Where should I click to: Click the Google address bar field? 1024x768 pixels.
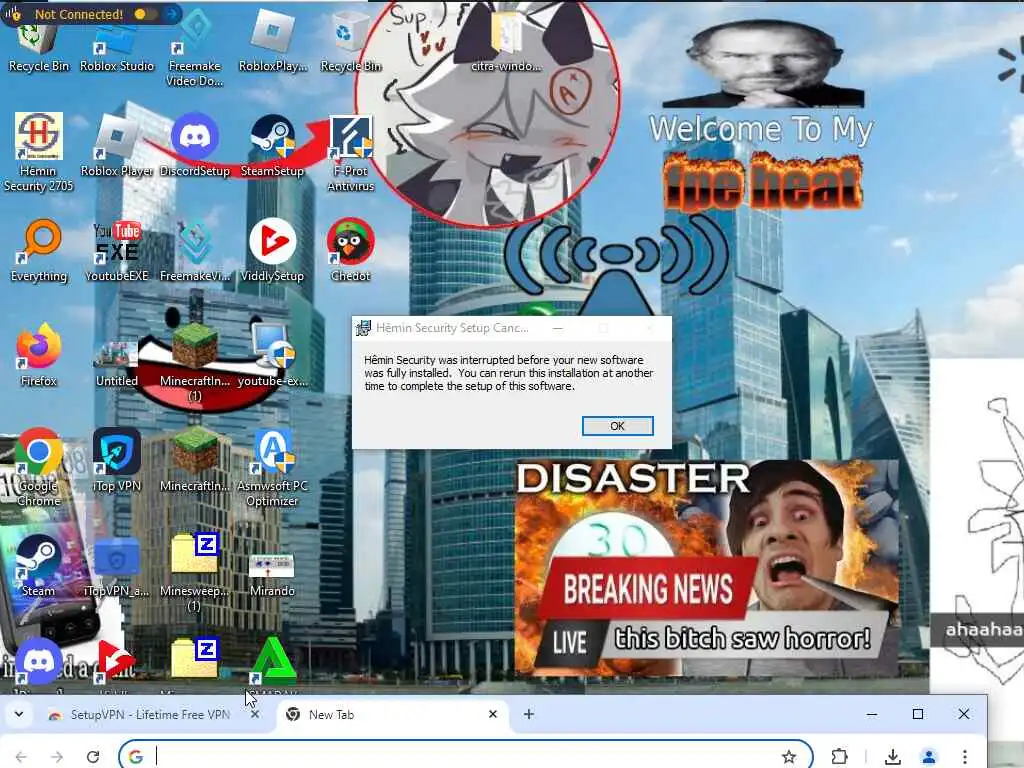465,756
